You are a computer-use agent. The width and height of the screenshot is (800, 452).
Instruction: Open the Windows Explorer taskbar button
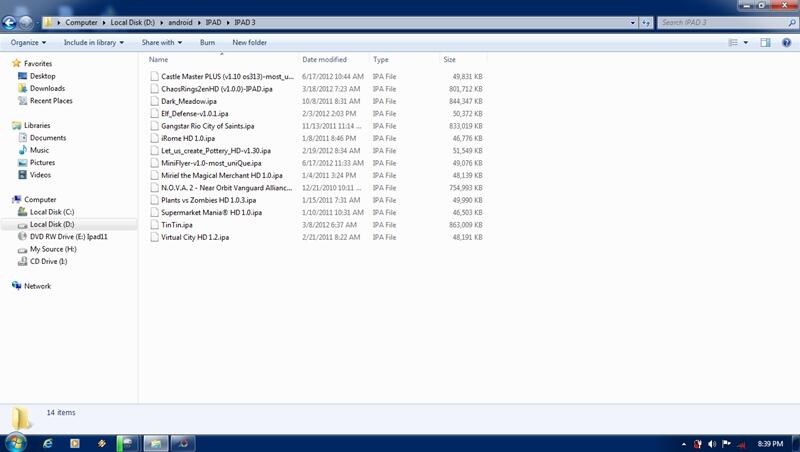156,443
